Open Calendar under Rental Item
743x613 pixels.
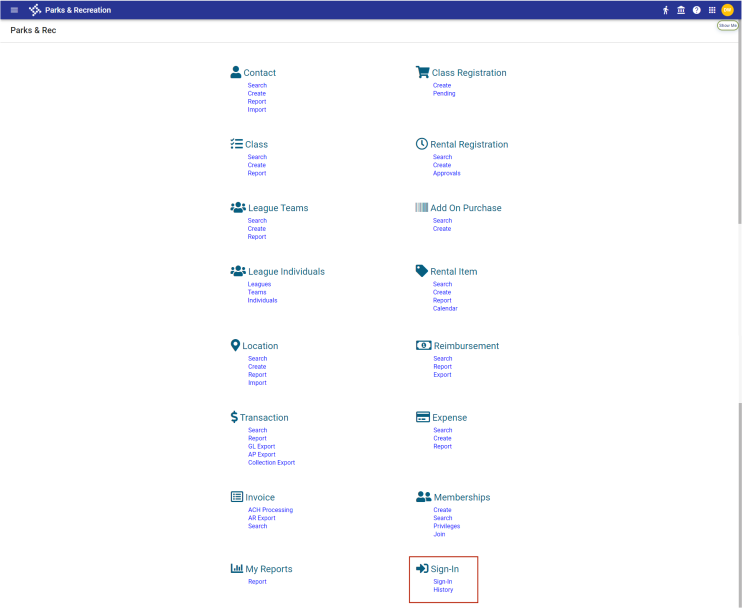click(445, 309)
